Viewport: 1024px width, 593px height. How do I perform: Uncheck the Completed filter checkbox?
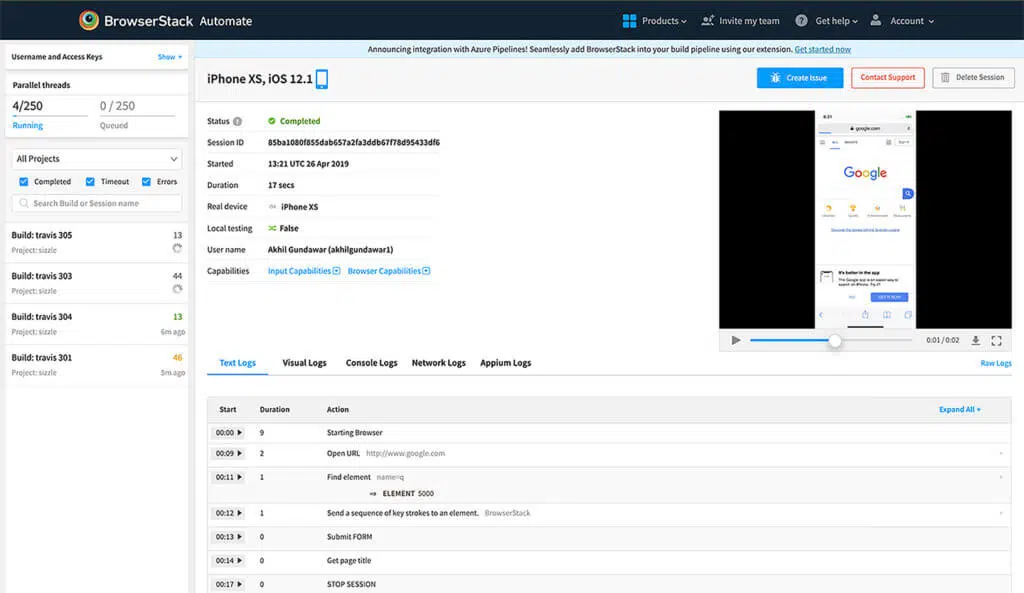click(x=24, y=182)
